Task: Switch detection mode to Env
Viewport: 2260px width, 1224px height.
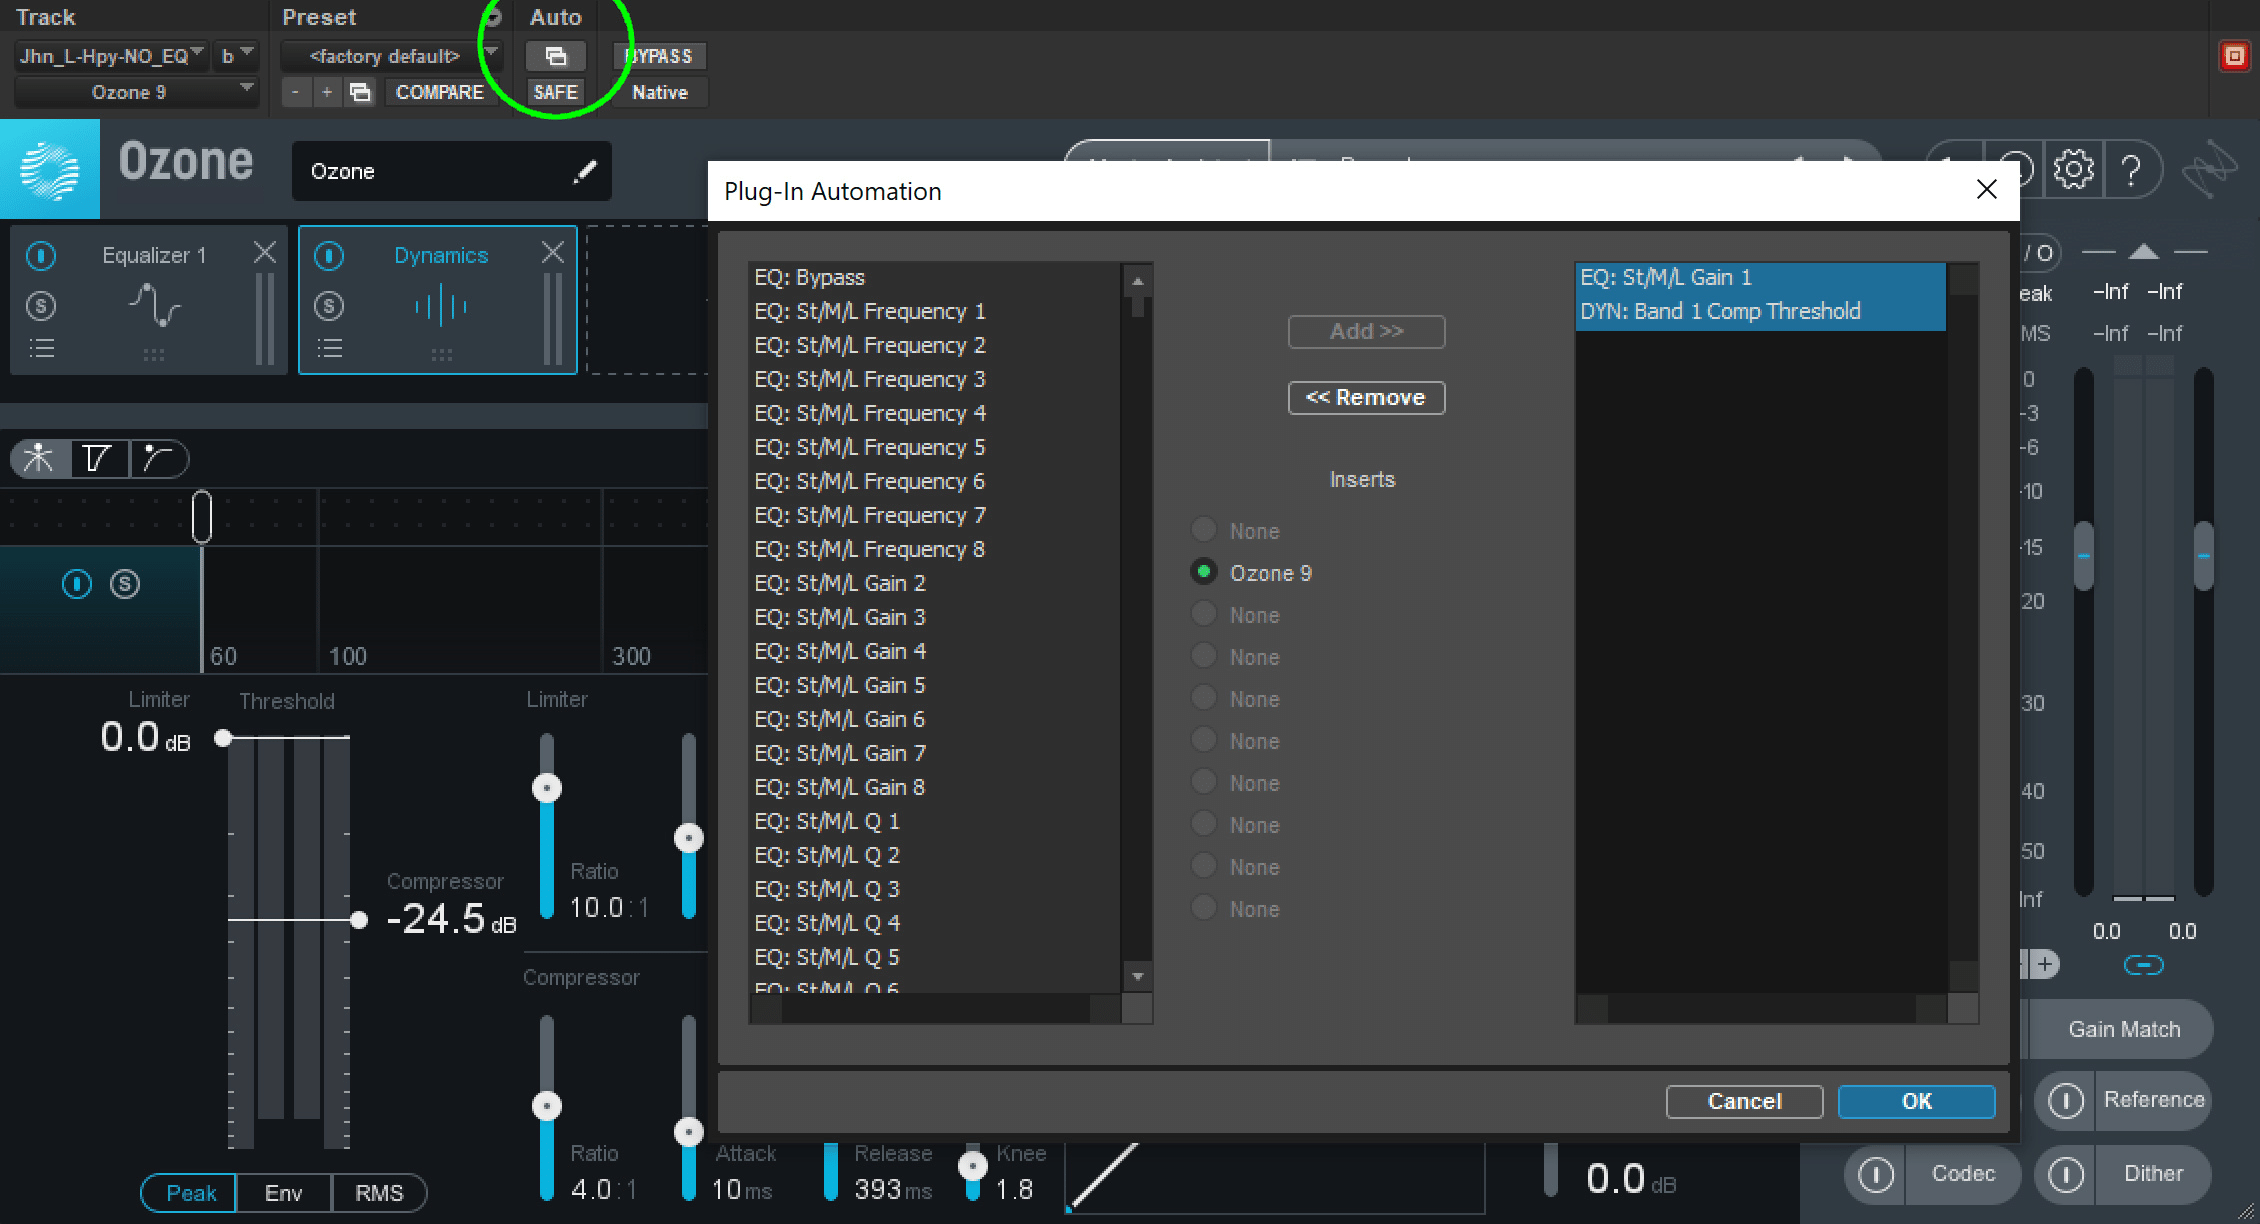Action: point(283,1193)
